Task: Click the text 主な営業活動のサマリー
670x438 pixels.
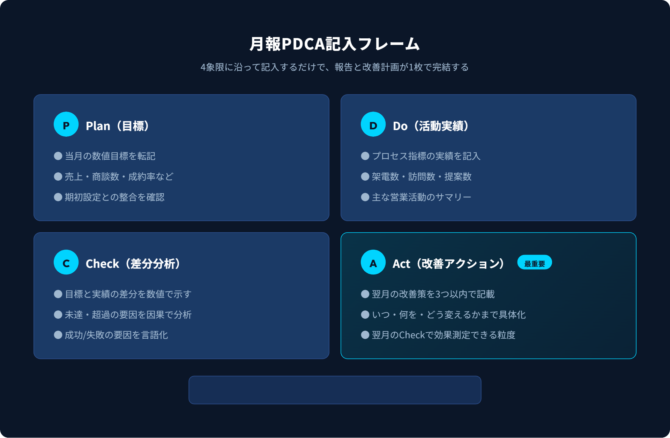Action: [x=421, y=196]
